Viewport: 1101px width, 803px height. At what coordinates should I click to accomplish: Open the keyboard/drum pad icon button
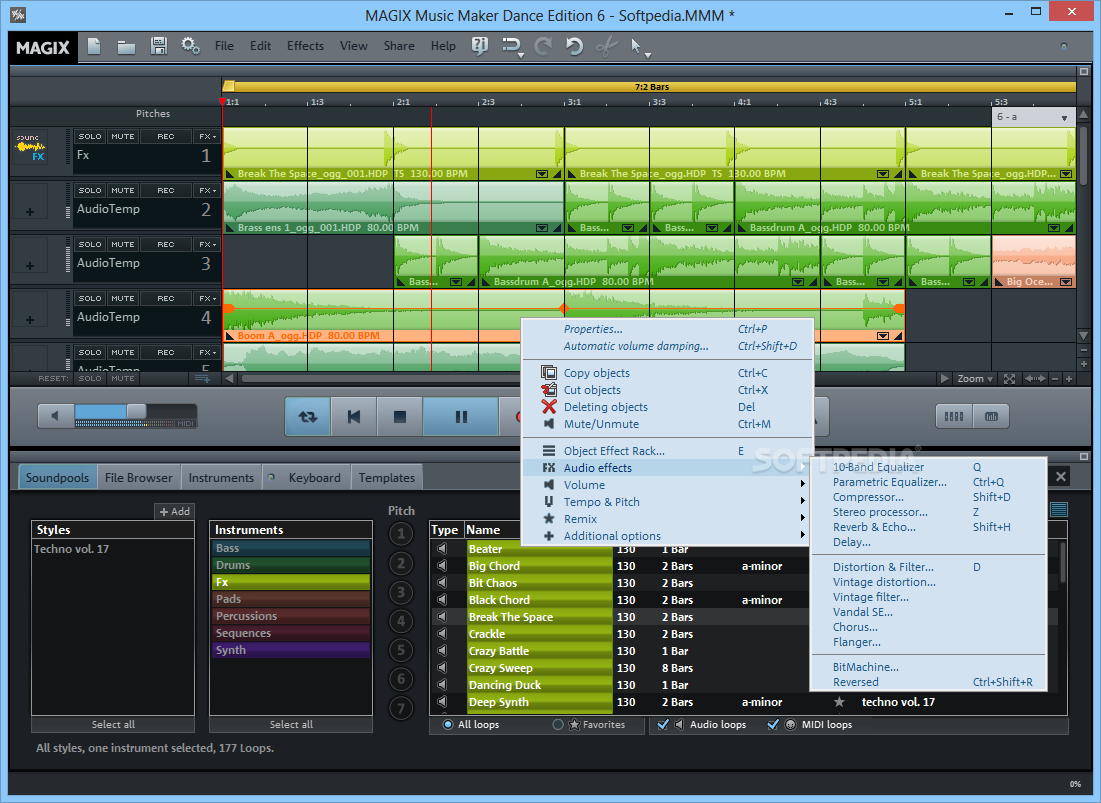point(991,416)
